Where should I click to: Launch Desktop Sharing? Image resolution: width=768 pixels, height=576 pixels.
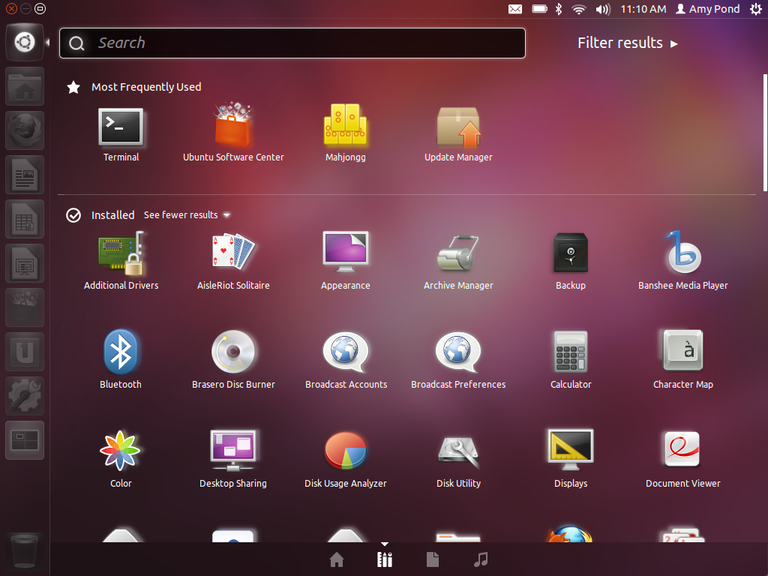233,450
